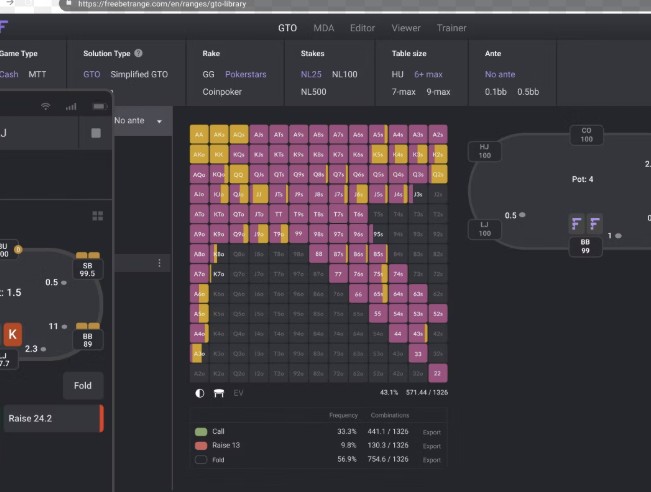Choose 0.5bb ante

pyautogui.click(x=528, y=92)
